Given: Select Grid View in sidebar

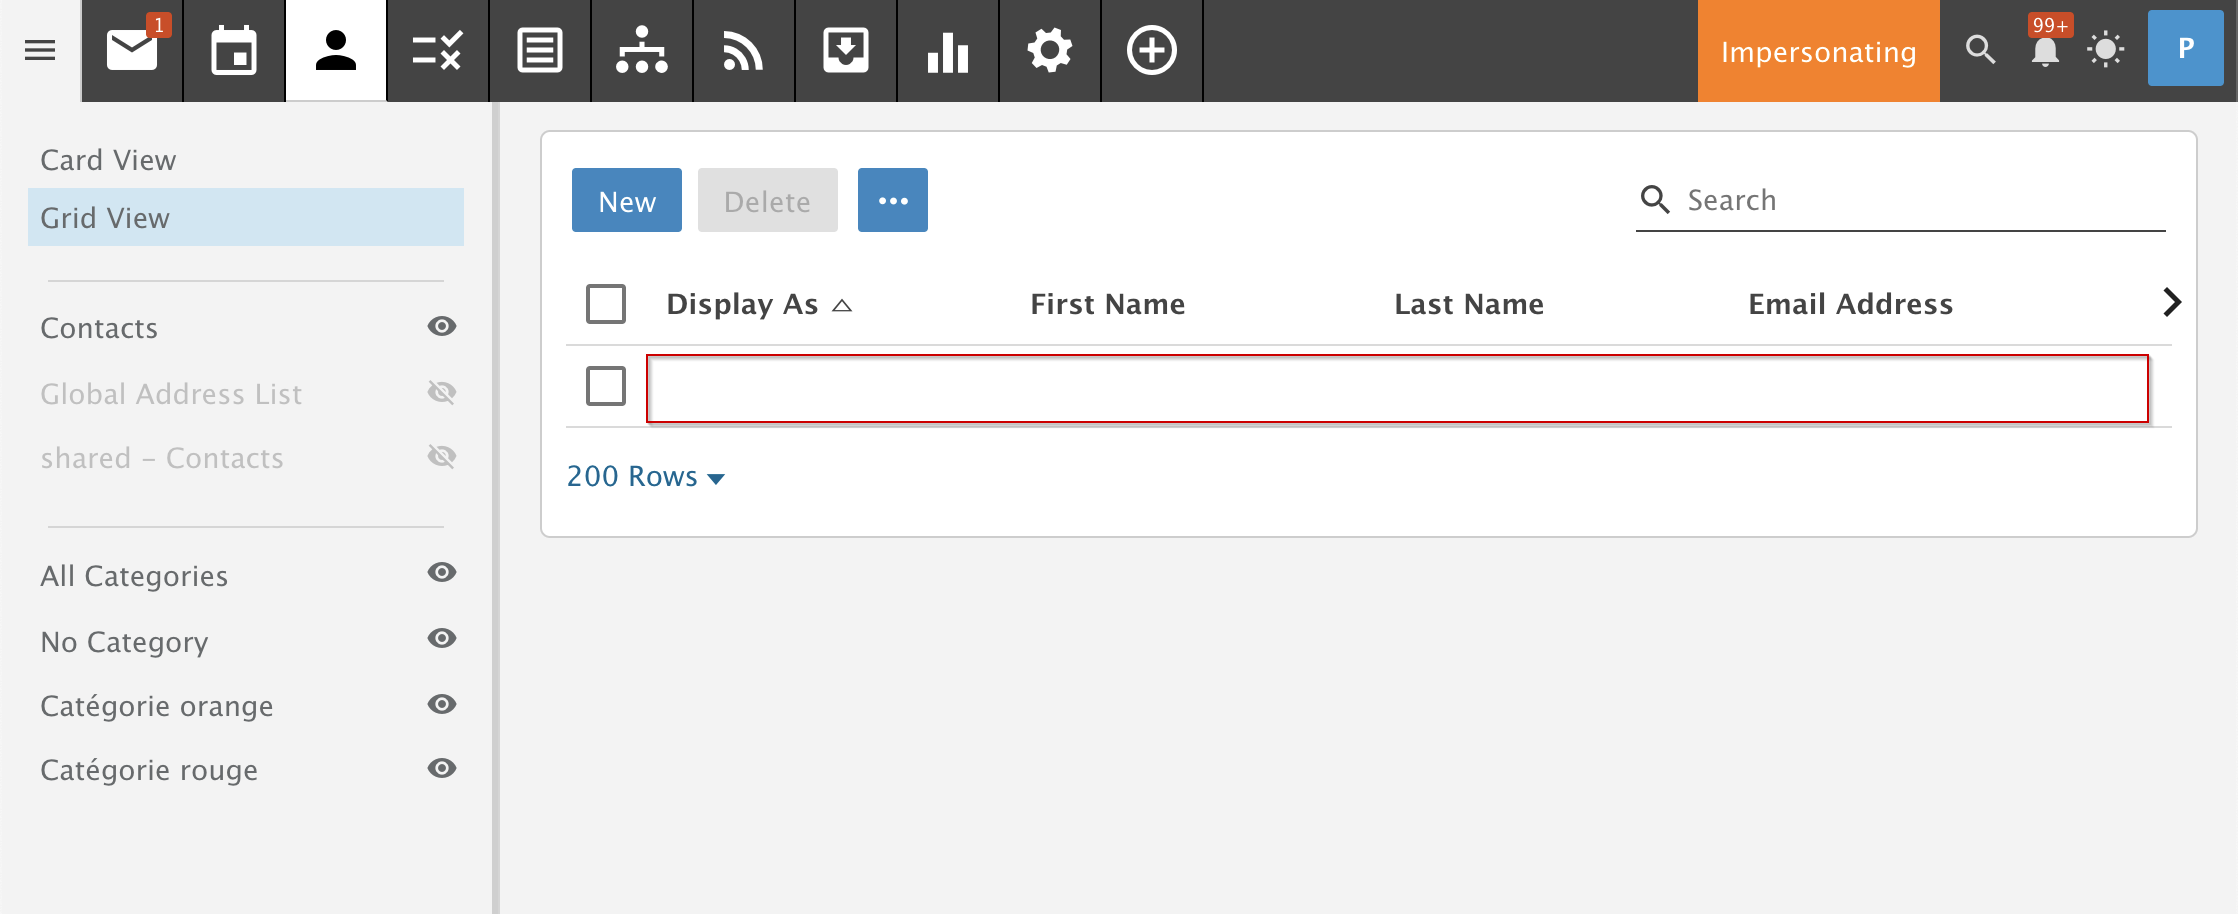Looking at the screenshot, I should coord(105,218).
